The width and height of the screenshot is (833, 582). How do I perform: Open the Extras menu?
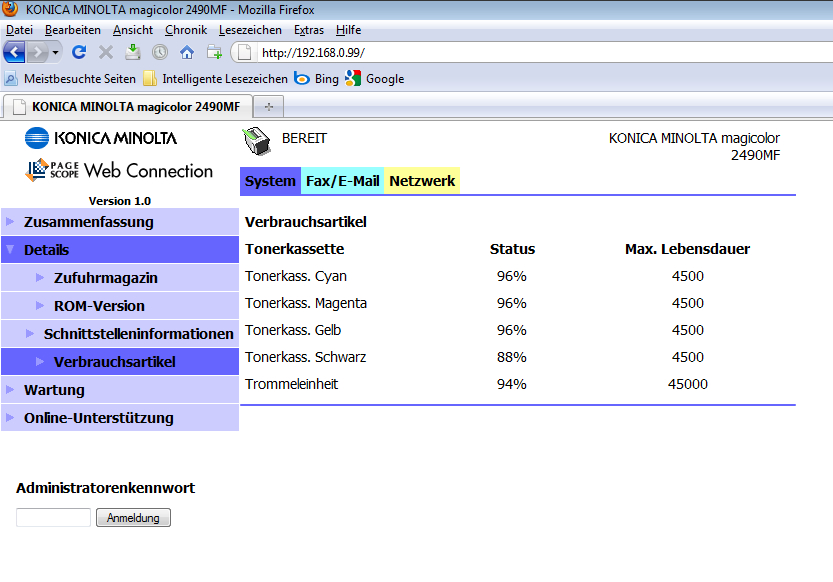[309, 30]
